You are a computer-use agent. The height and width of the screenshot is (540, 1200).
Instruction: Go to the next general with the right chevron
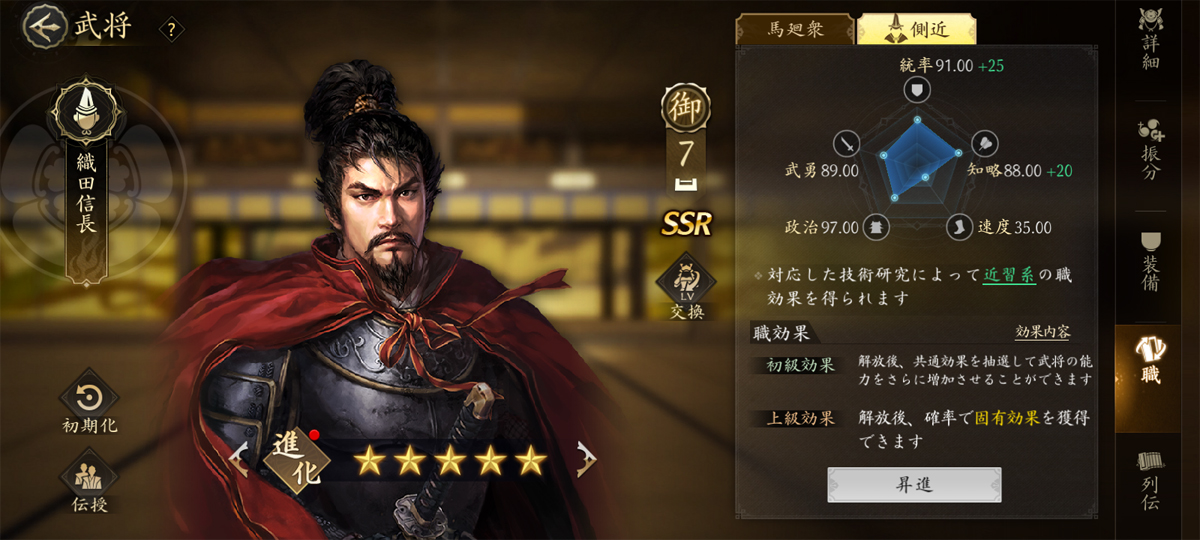(586, 459)
